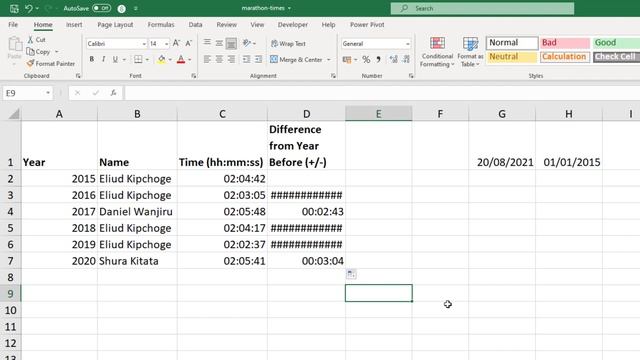Open the Underline style dropdown arrow
The height and width of the screenshot is (360, 640).
(x=124, y=60)
